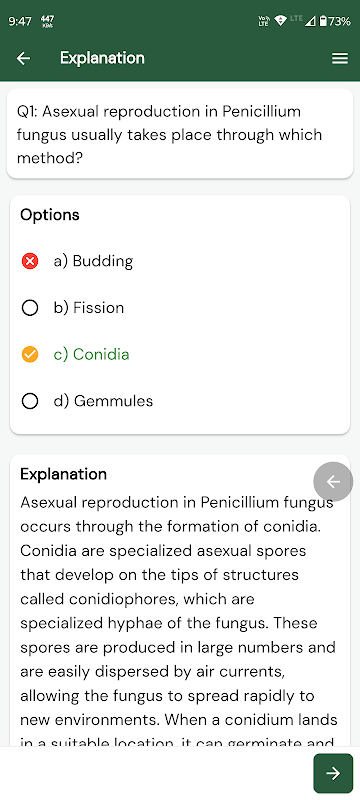This screenshot has height=800, width=360.
Task: Tap the network speed indicator in status bar
Action: pyautogui.click(x=50, y=21)
